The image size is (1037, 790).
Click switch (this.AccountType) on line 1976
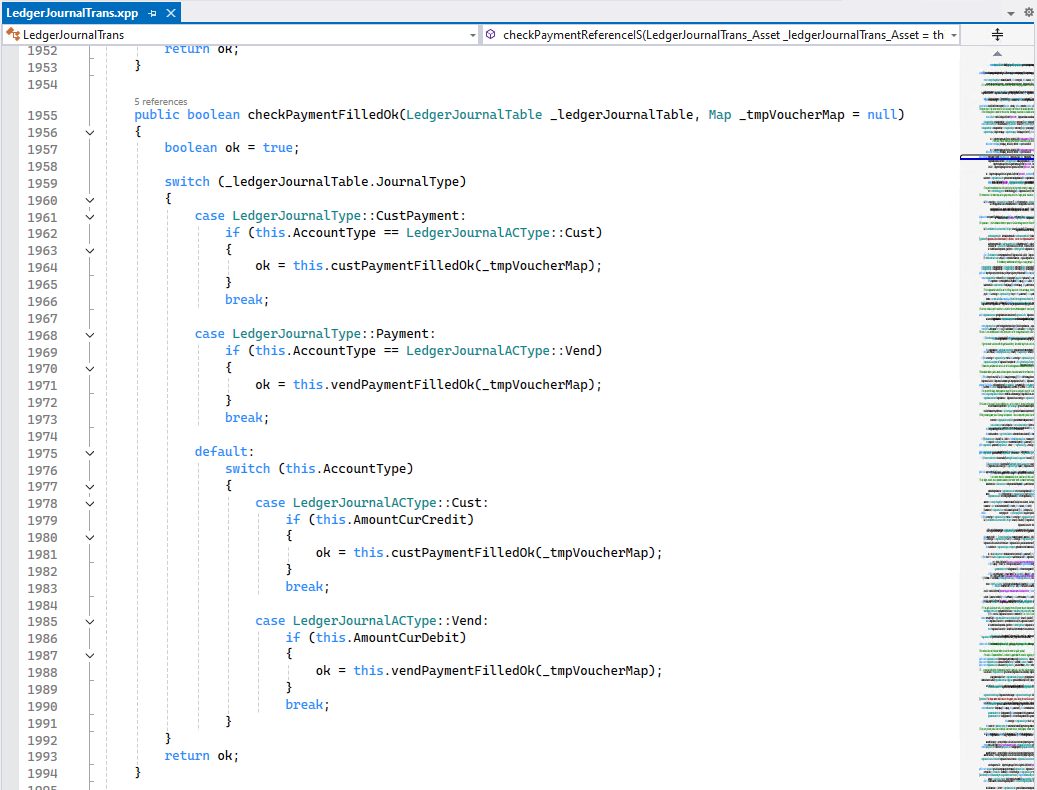[319, 469]
